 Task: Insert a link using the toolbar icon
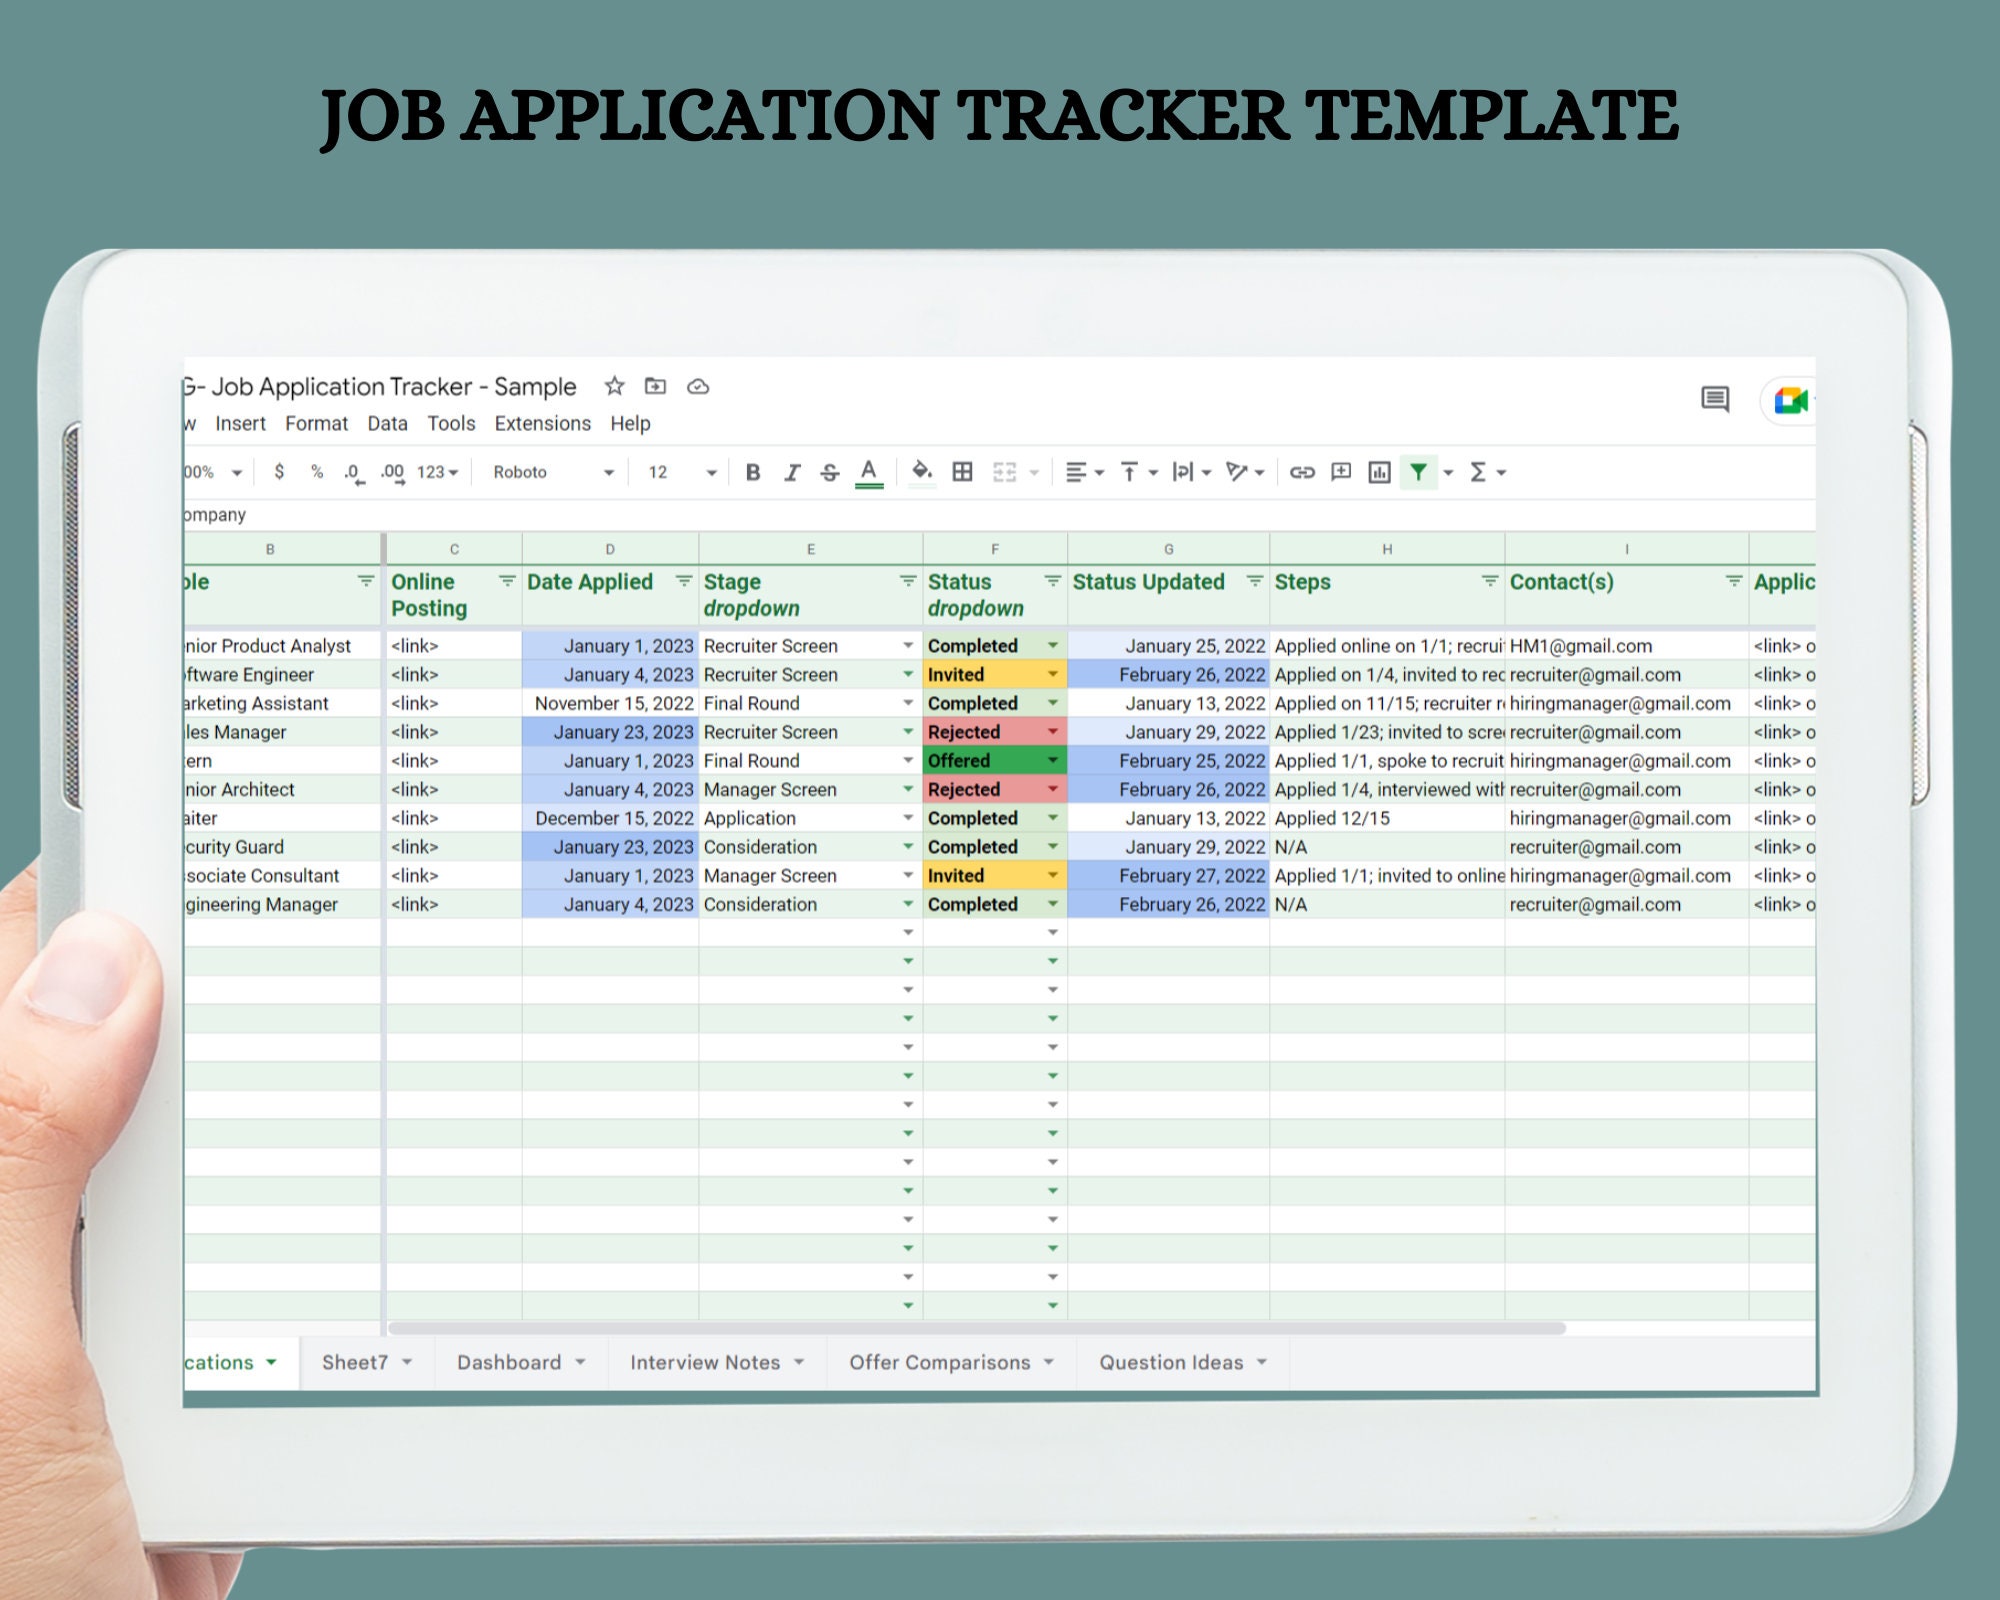pyautogui.click(x=1300, y=472)
